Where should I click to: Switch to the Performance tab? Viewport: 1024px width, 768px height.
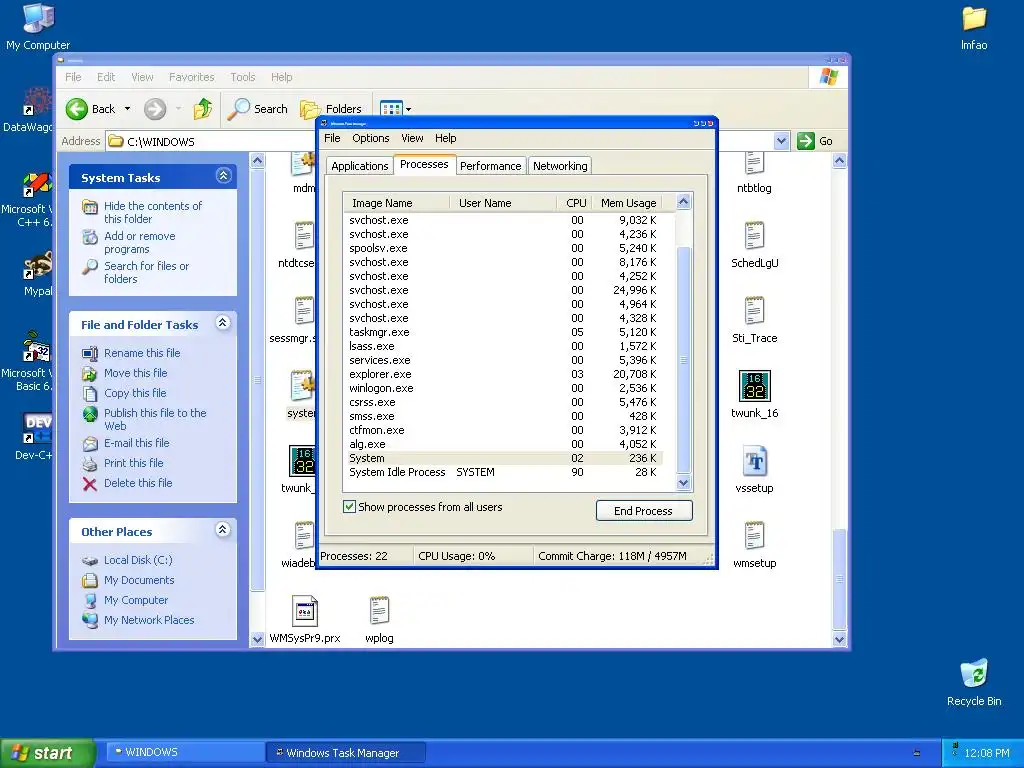tap(490, 166)
